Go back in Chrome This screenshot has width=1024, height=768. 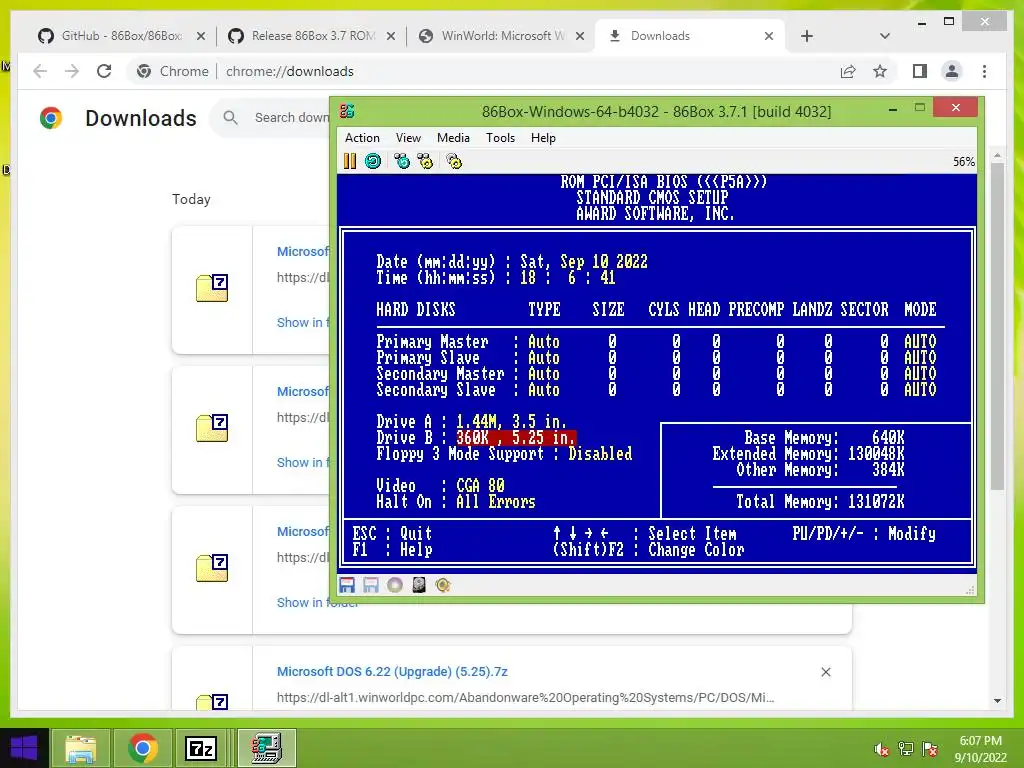(x=40, y=71)
